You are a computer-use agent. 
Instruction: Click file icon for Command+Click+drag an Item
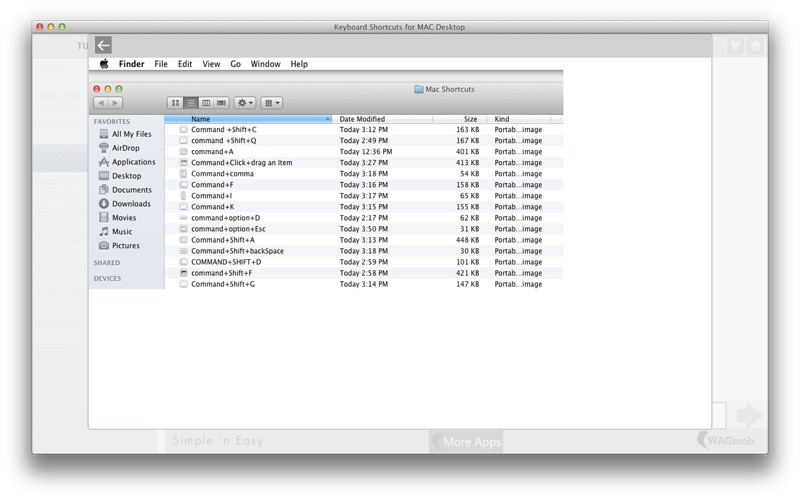[184, 163]
